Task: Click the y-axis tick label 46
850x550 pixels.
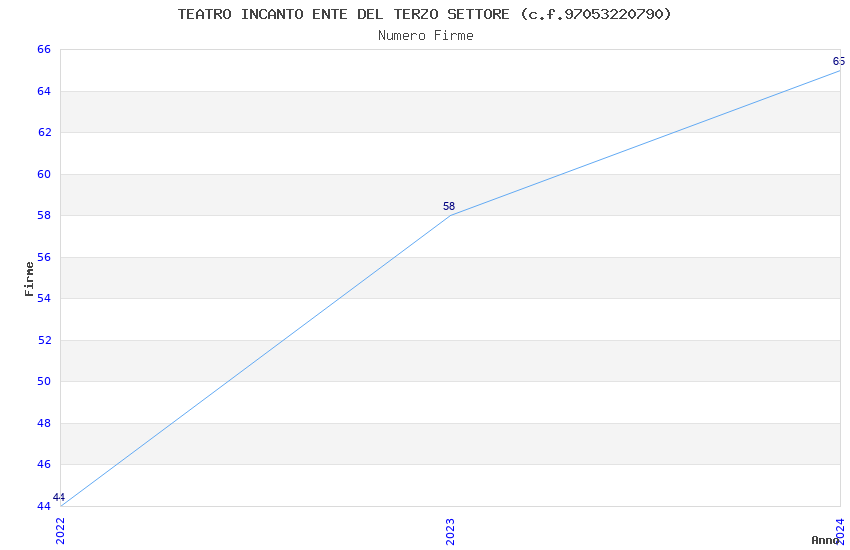Action: pyautogui.click(x=44, y=464)
